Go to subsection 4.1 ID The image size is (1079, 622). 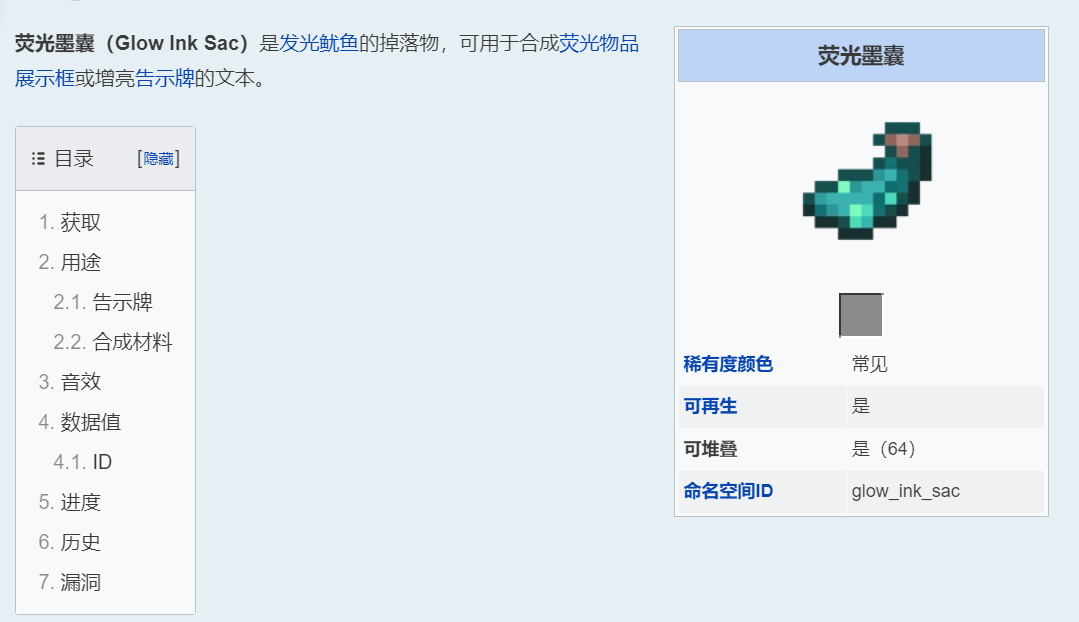point(102,463)
